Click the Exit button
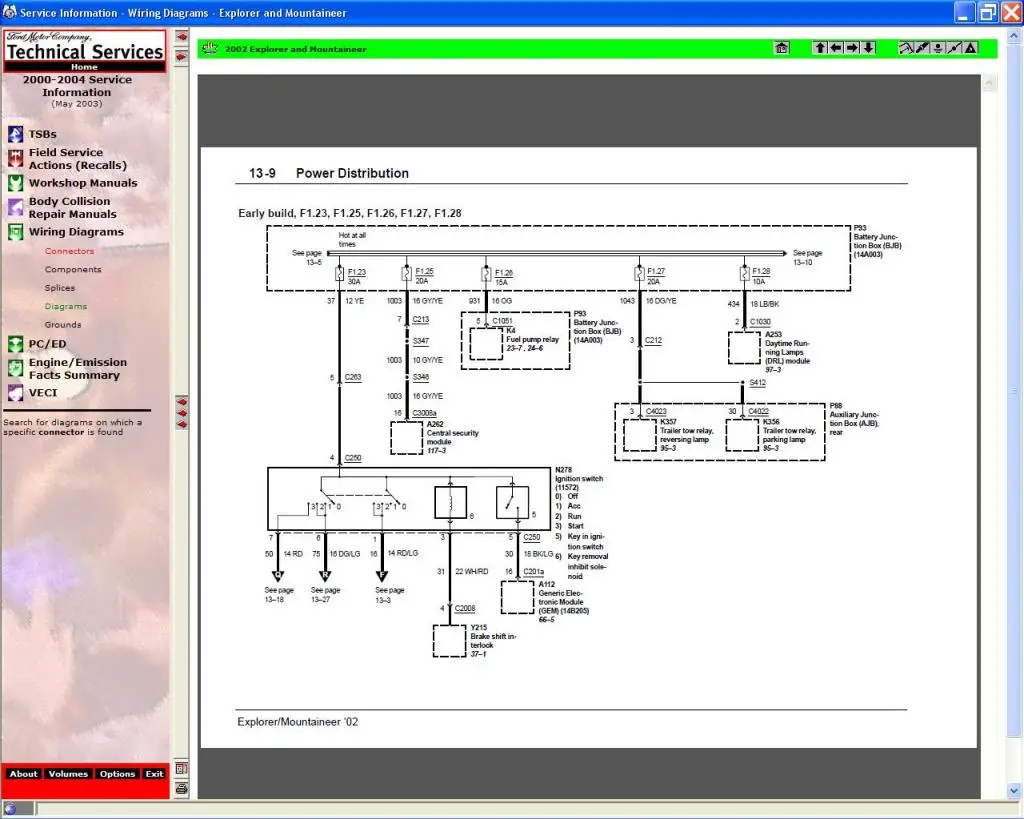Screen dimensions: 1024x819 [154, 774]
